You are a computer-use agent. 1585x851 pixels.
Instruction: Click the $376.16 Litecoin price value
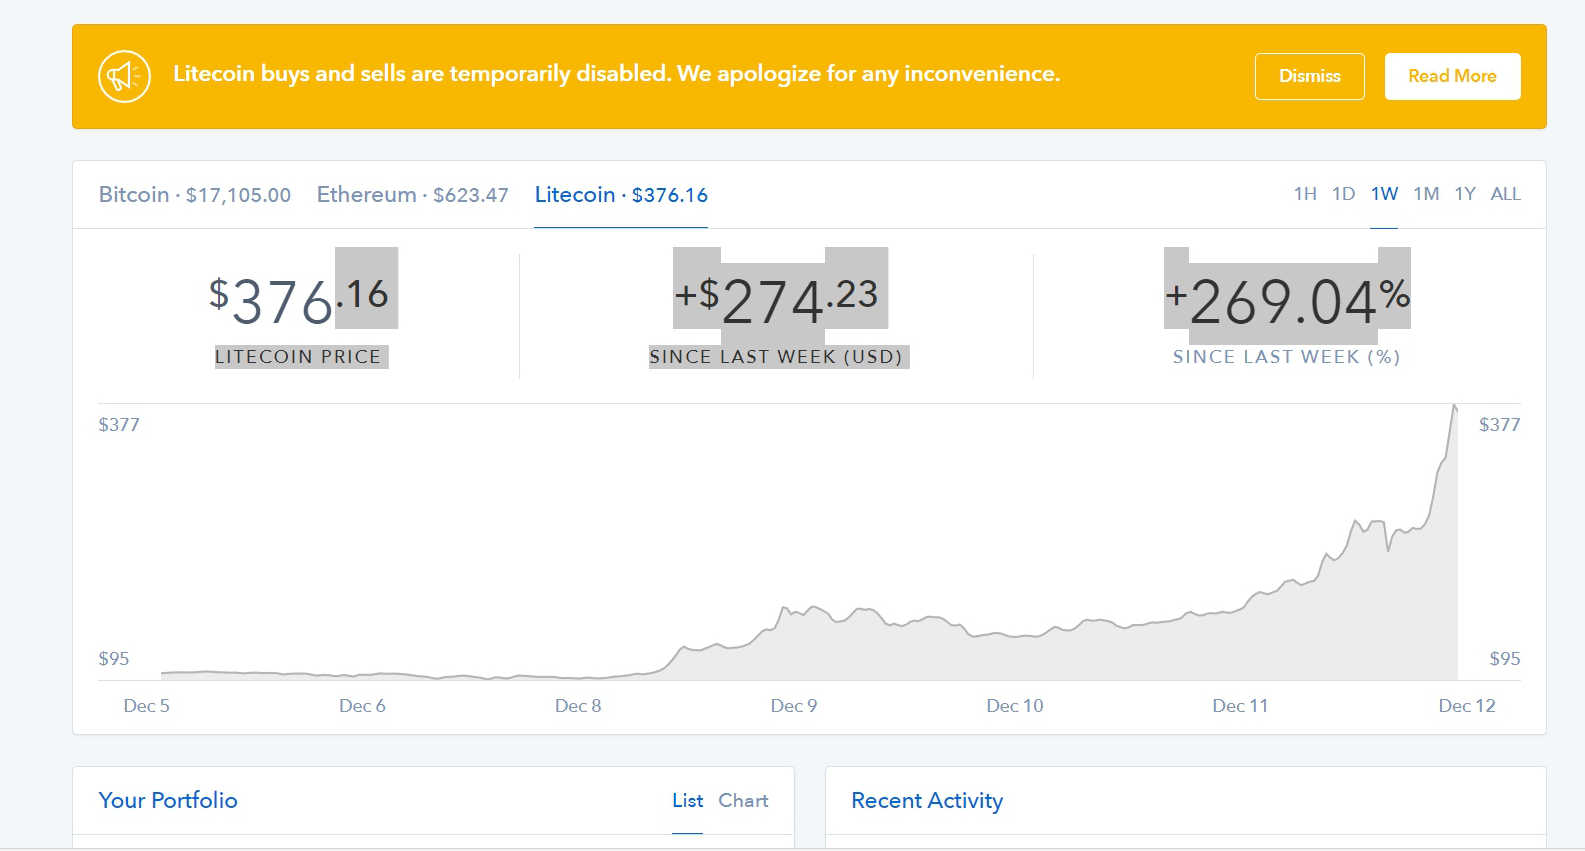point(298,299)
